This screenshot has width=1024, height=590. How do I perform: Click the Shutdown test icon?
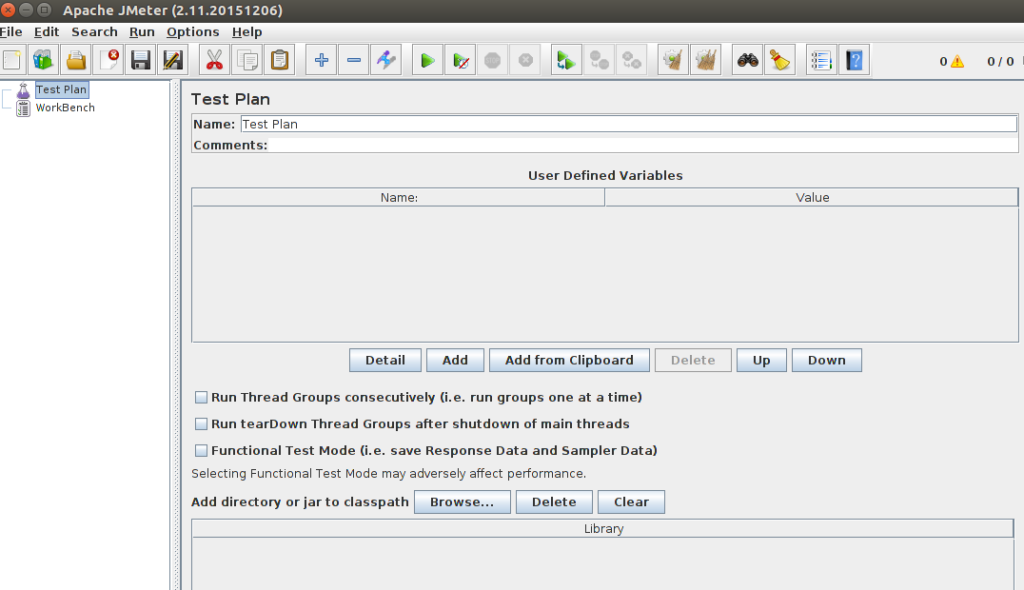click(525, 60)
